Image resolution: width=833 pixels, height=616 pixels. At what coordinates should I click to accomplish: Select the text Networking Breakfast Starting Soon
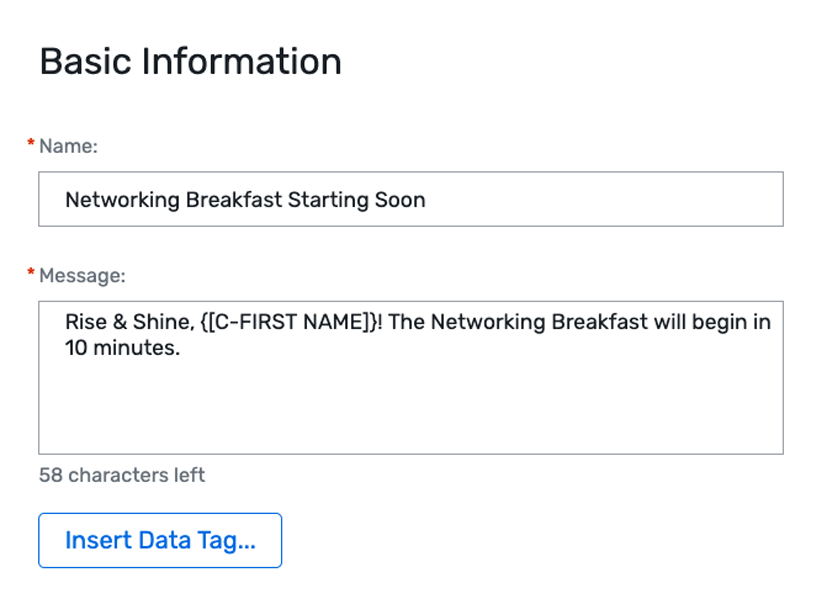coord(245,199)
